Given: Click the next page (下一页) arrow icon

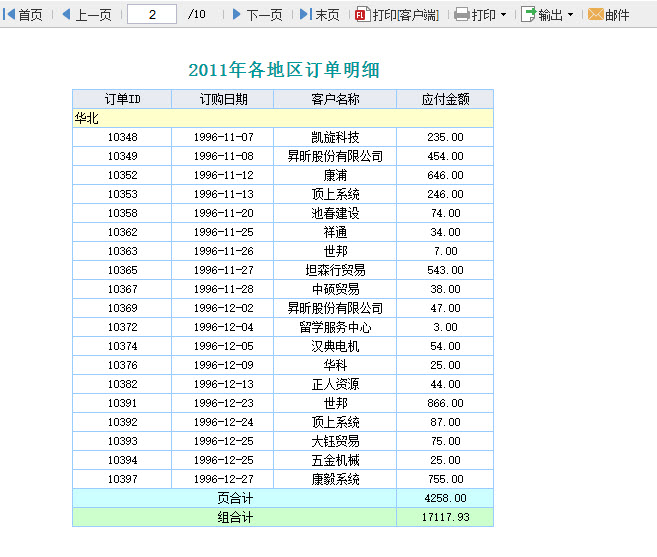Looking at the screenshot, I should [x=236, y=15].
